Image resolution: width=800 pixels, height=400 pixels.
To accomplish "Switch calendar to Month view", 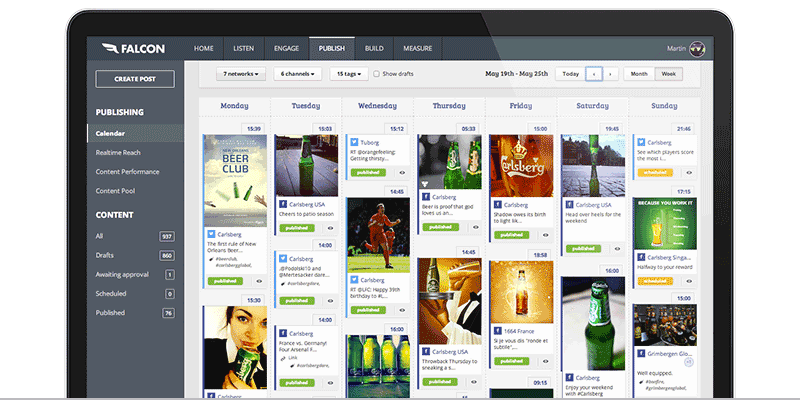I will pos(639,74).
